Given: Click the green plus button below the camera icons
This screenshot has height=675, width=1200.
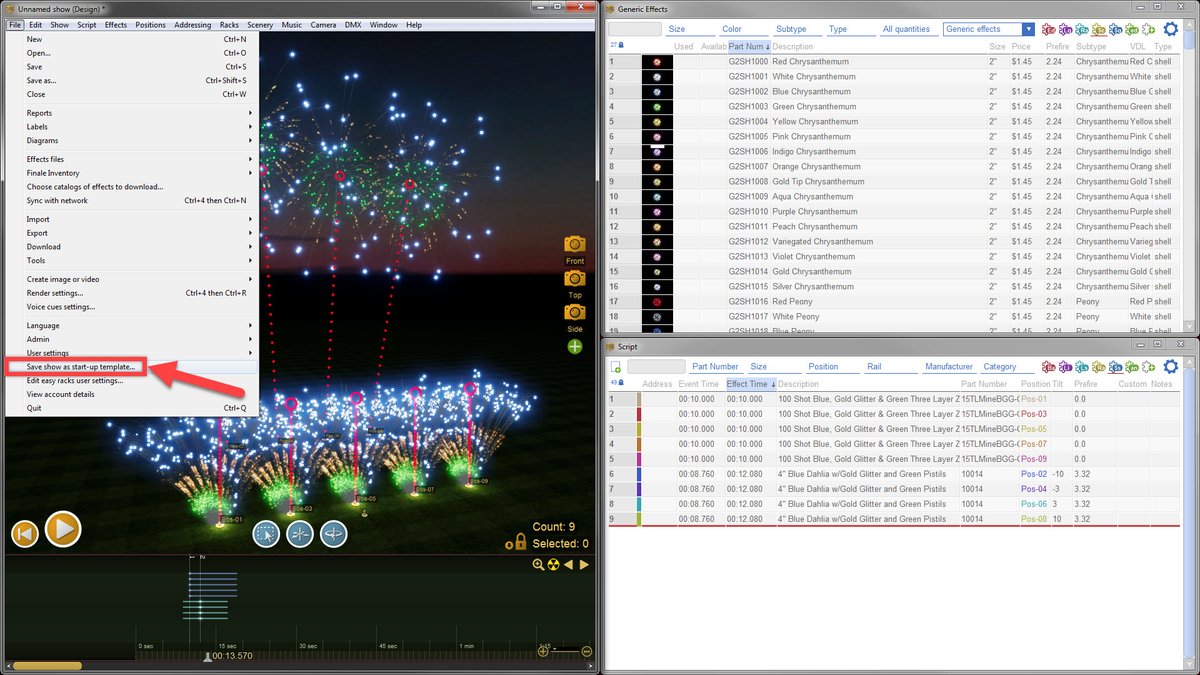Looking at the screenshot, I should (x=574, y=346).
